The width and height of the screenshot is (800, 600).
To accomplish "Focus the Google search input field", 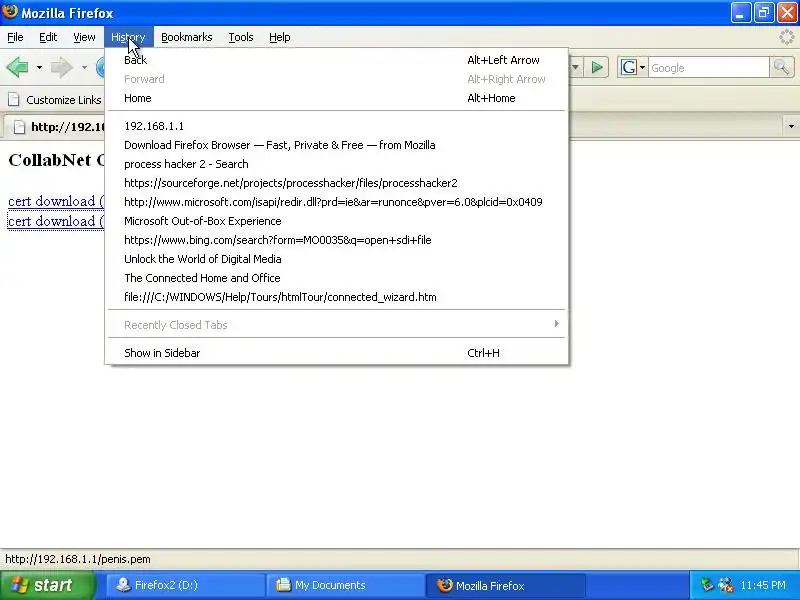I will [709, 67].
